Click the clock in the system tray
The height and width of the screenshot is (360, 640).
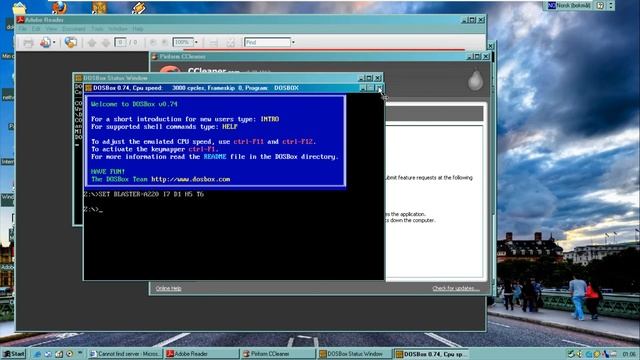click(x=629, y=354)
